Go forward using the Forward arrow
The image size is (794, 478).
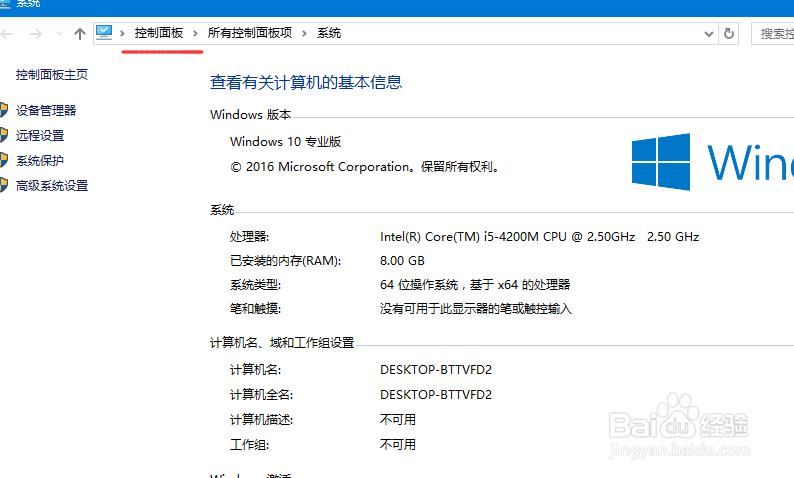tap(35, 34)
